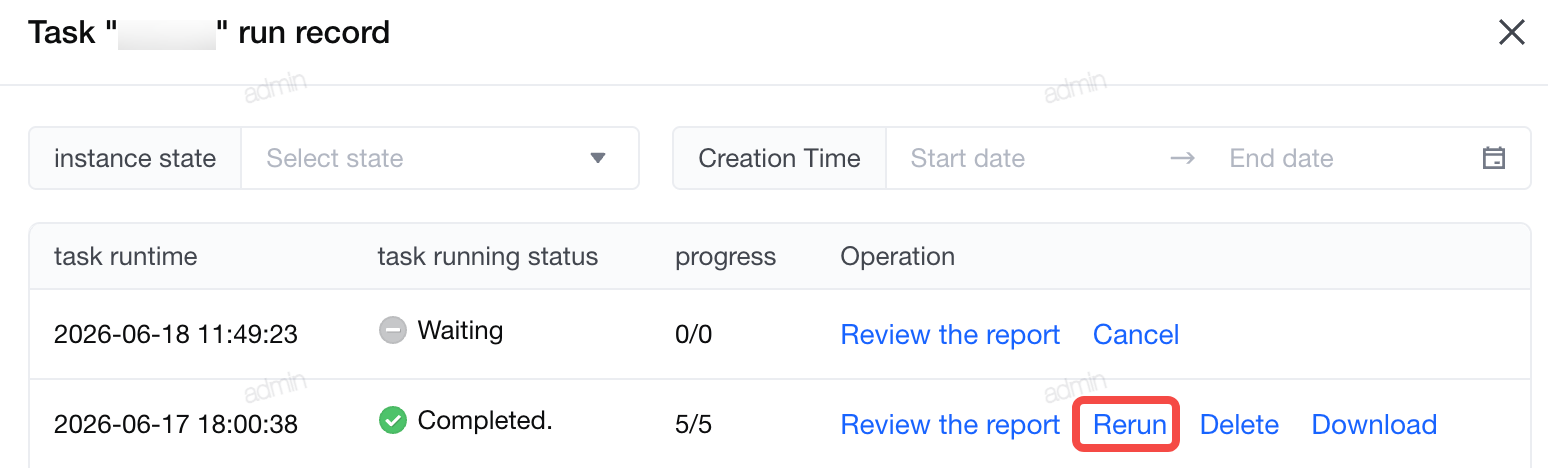1548x468 pixels.
Task: Click the green Completed status icon
Action: (x=393, y=421)
